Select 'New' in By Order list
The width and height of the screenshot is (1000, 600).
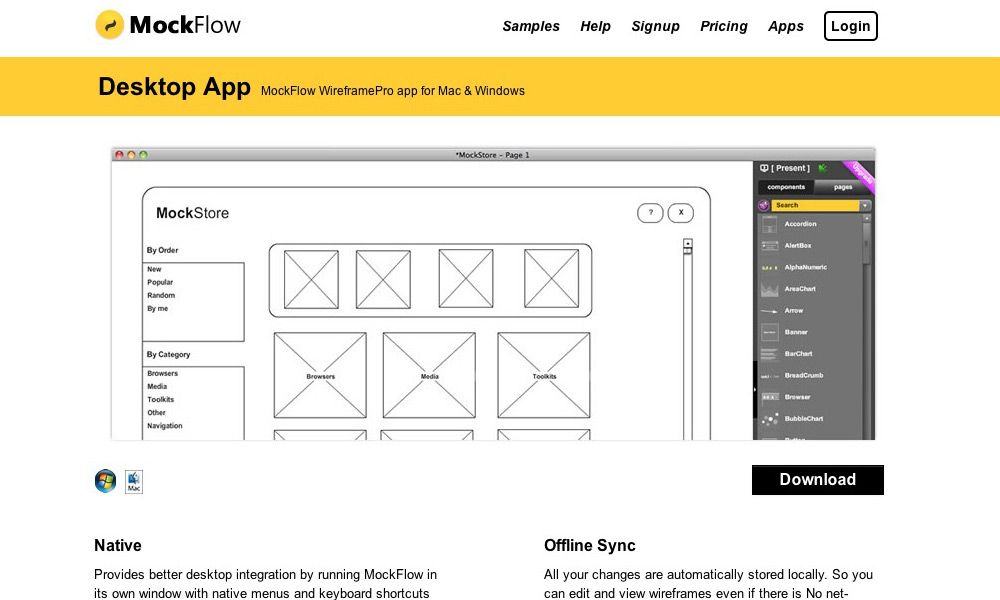(x=154, y=269)
